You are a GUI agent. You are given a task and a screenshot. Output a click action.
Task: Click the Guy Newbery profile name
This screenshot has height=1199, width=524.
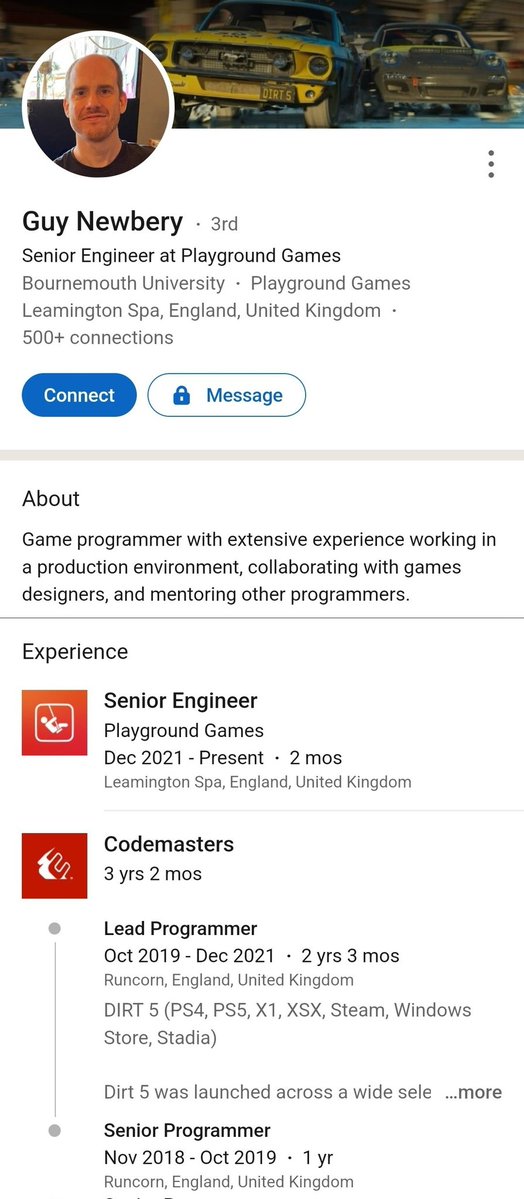pos(103,222)
